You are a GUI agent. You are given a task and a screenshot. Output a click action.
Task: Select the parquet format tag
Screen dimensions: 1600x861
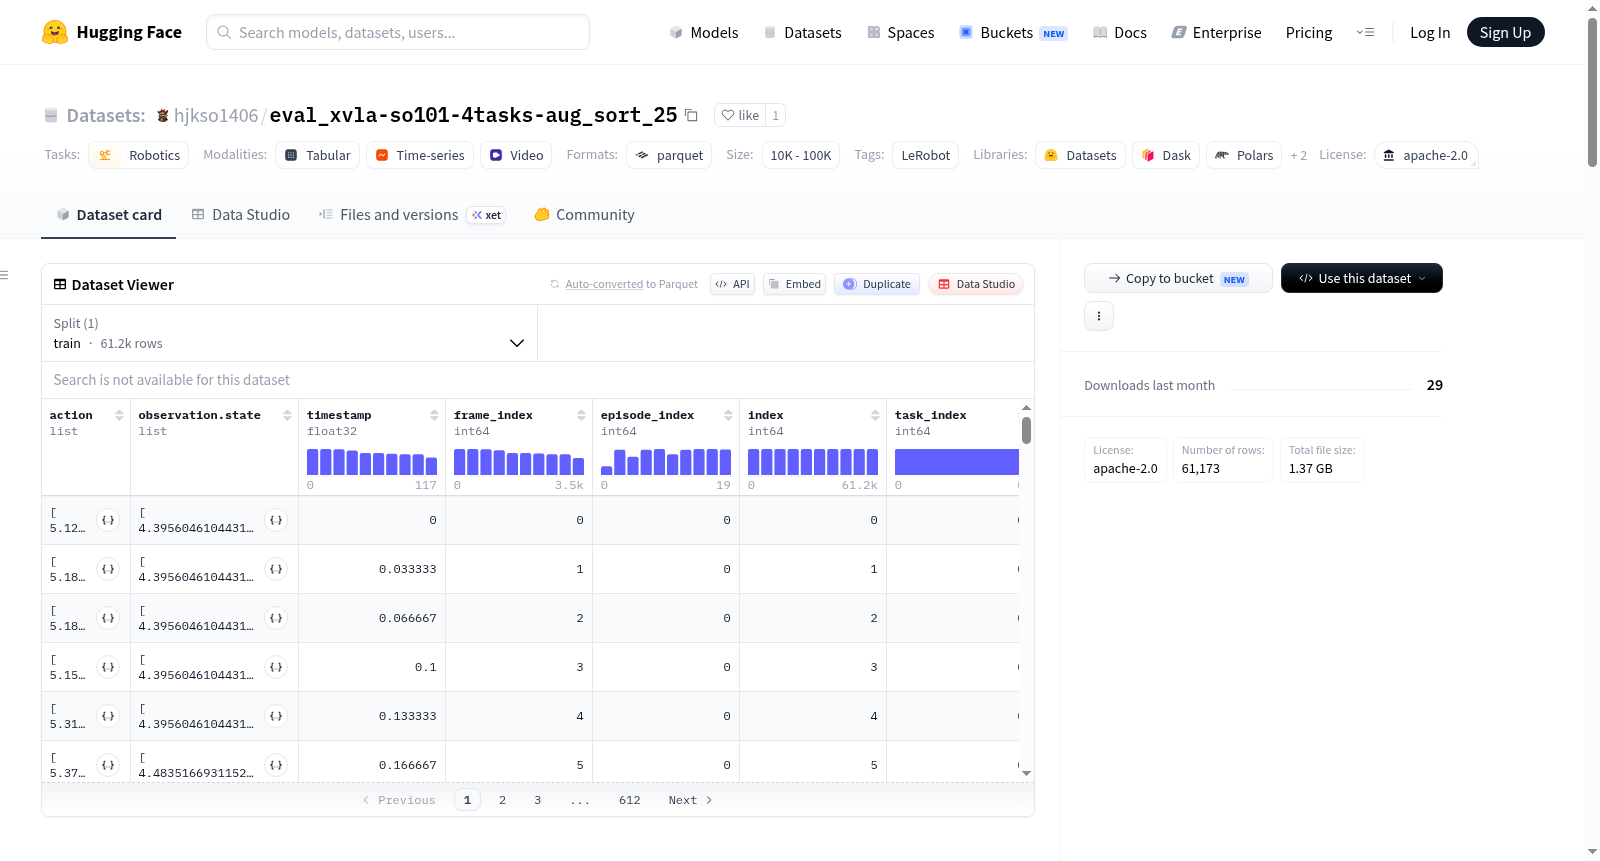[x=669, y=155]
